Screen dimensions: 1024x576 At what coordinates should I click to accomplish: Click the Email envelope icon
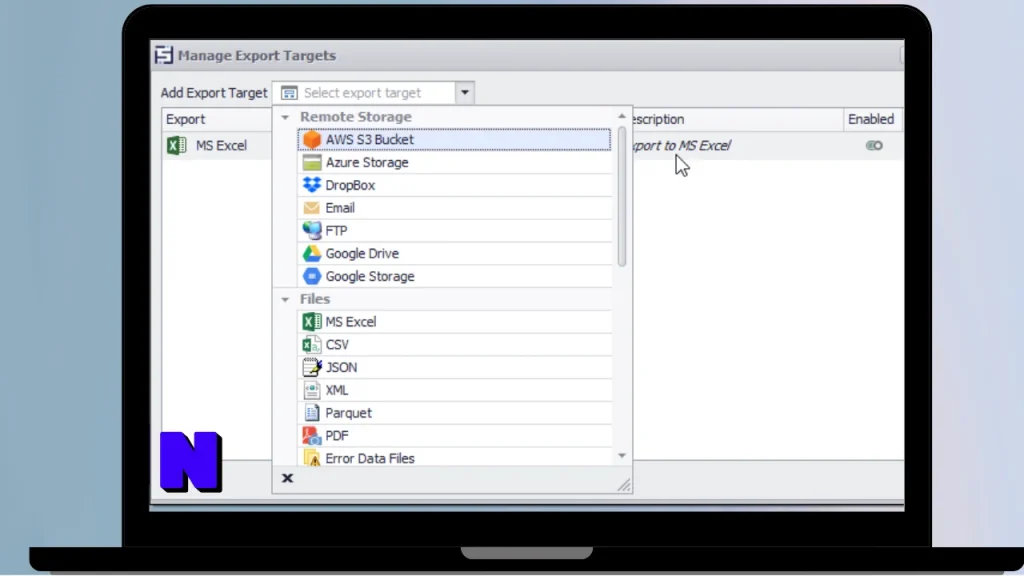click(312, 208)
